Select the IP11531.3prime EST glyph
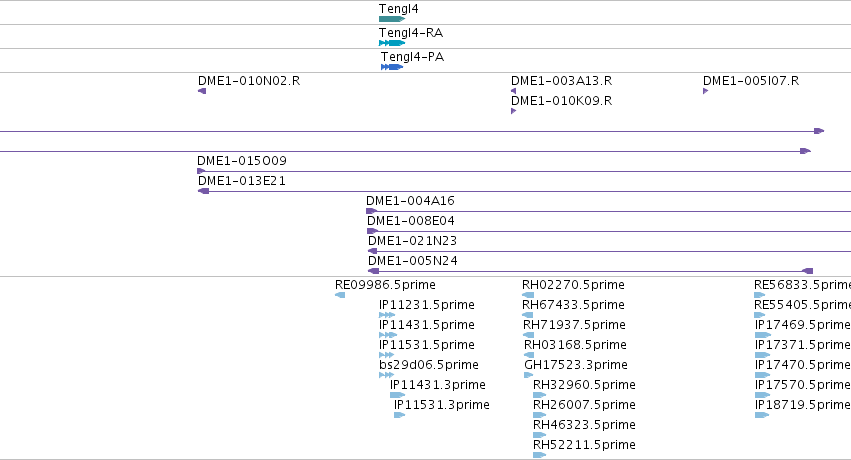This screenshot has height=460, width=851. pos(399,415)
